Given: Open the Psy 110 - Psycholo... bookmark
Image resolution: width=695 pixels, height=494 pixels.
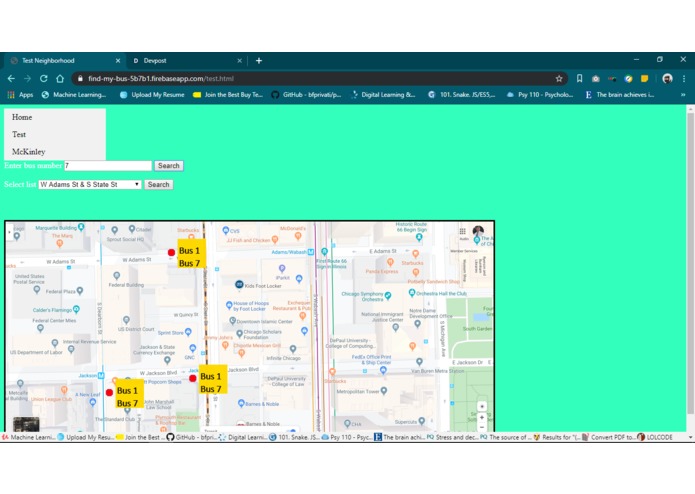Looking at the screenshot, I should tap(539, 94).
